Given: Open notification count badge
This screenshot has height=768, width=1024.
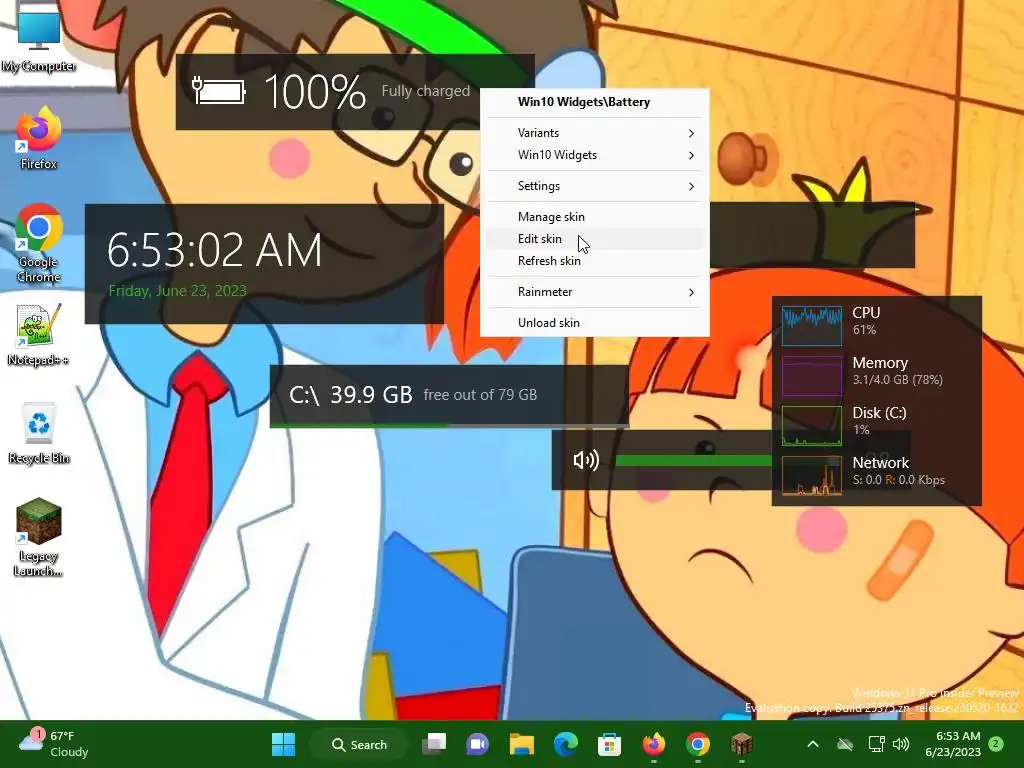Looking at the screenshot, I should 996,744.
